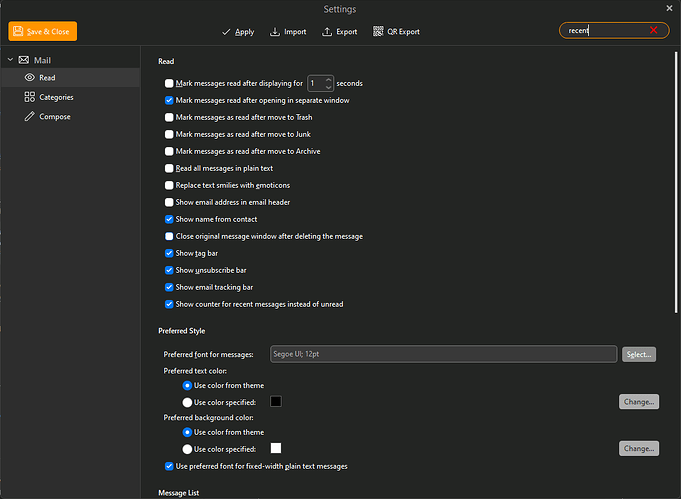Uncheck Use preferred font for fixed-width messages
This screenshot has width=681, height=499.
click(169, 466)
